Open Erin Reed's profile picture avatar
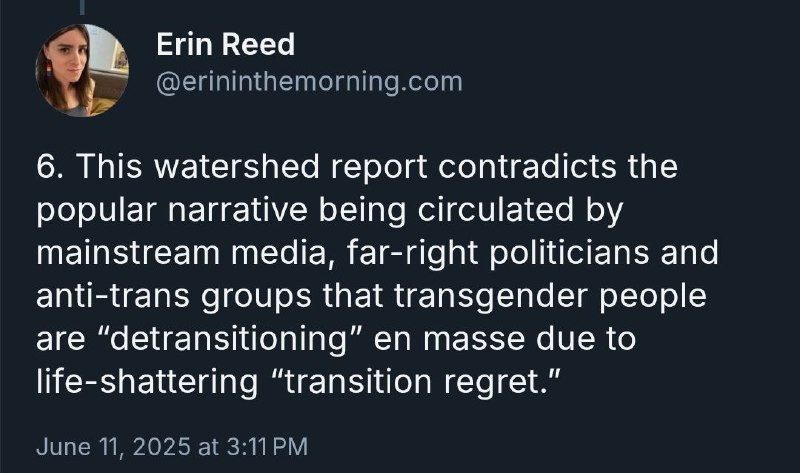Screen dimensions: 800x473 (82, 70)
